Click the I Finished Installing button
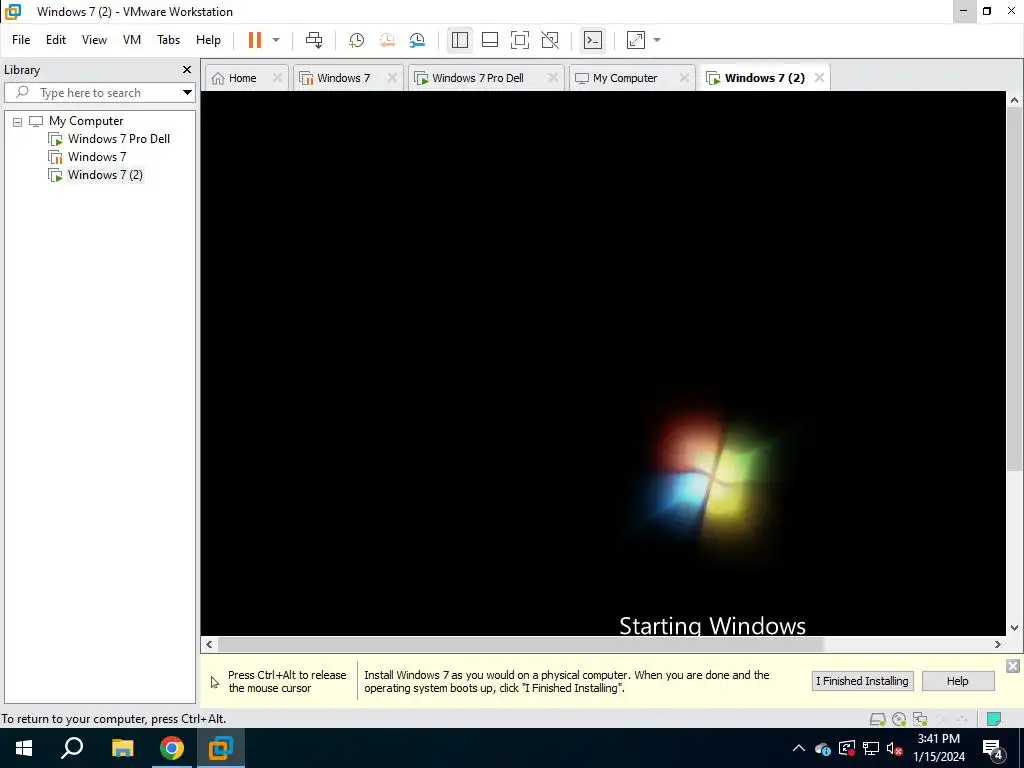This screenshot has height=768, width=1024. point(862,681)
